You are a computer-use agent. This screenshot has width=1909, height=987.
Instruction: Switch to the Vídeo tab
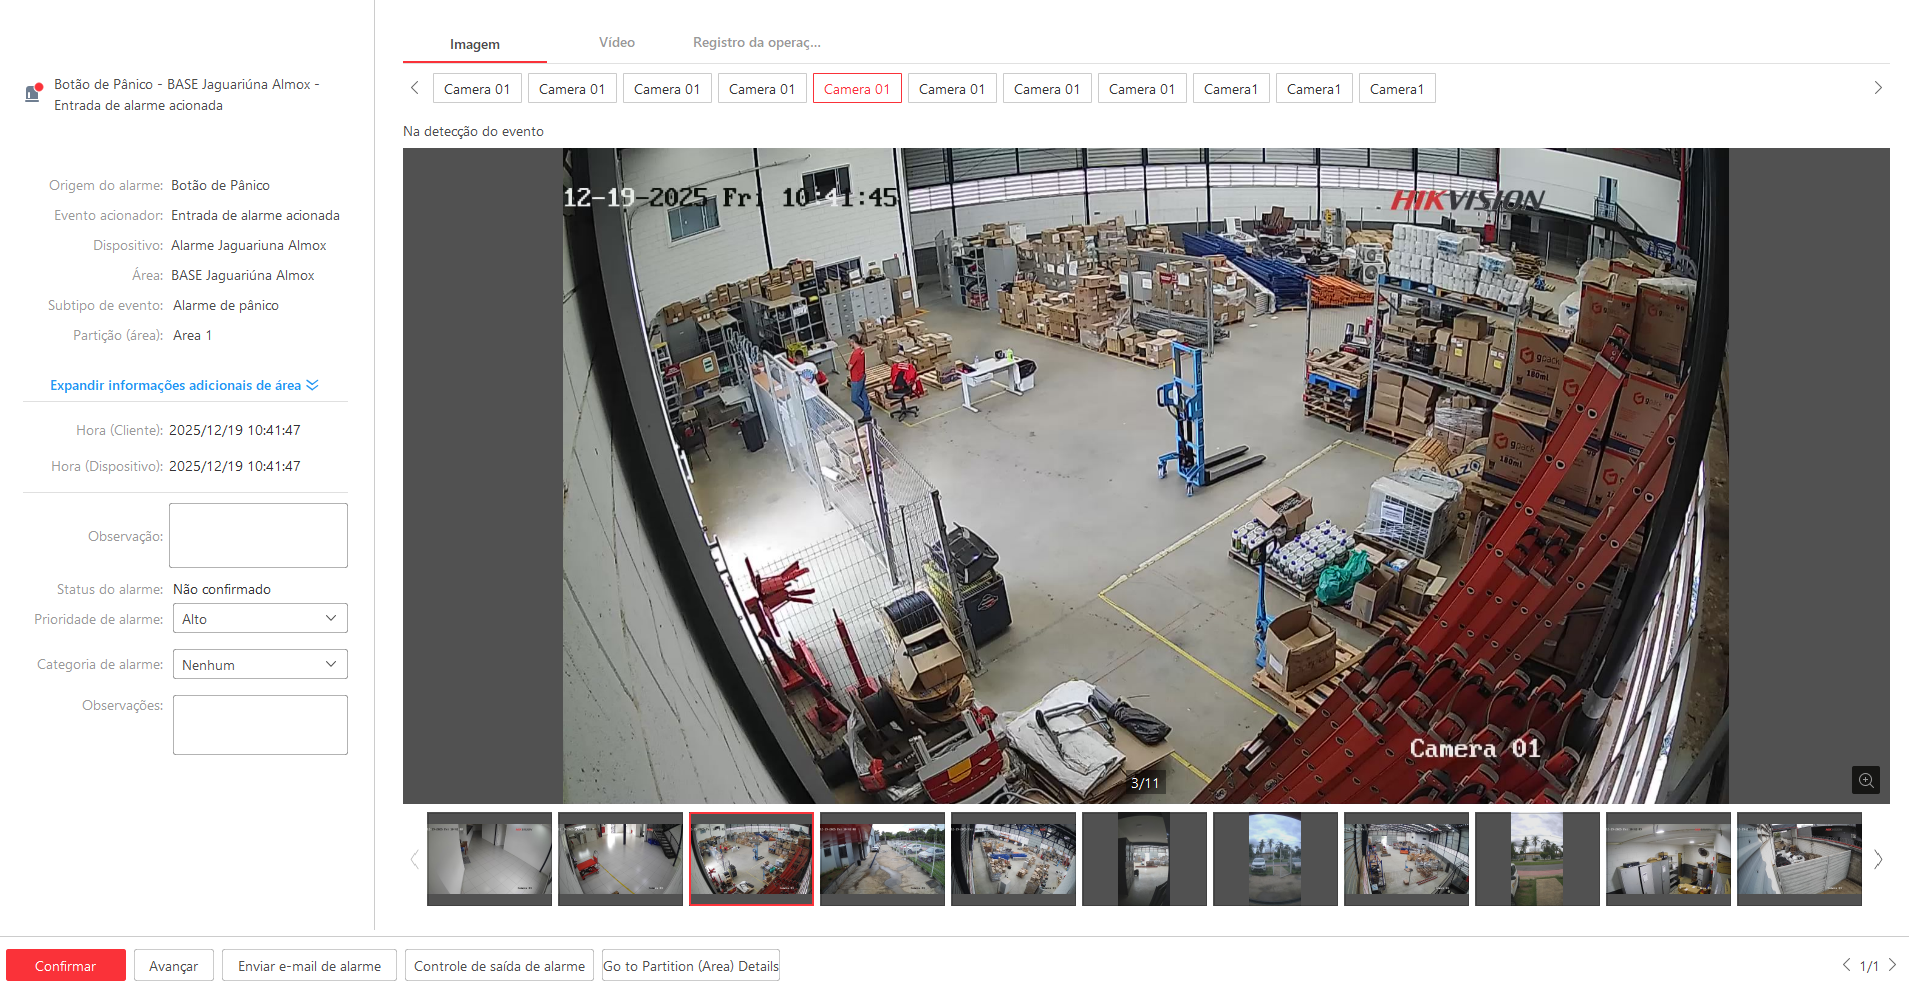(616, 43)
